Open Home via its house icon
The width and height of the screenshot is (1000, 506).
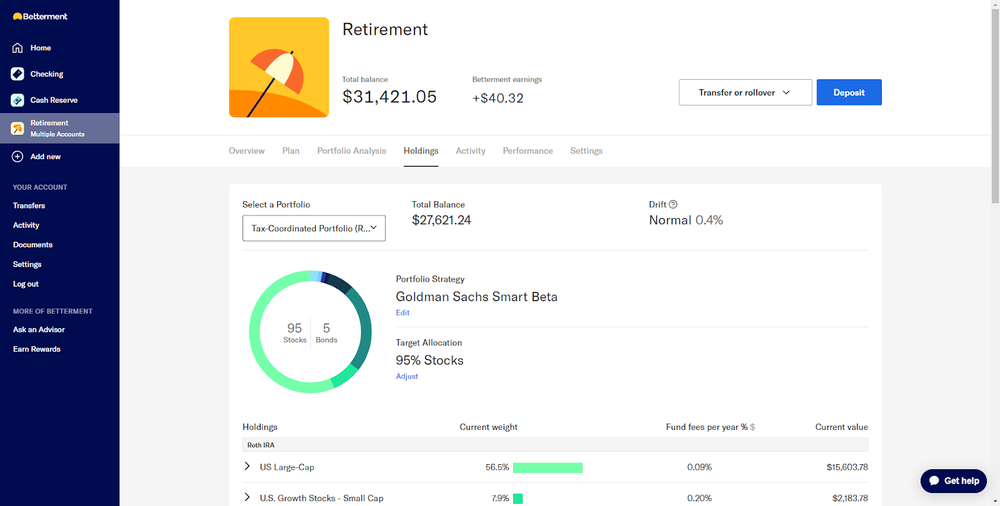pos(17,48)
